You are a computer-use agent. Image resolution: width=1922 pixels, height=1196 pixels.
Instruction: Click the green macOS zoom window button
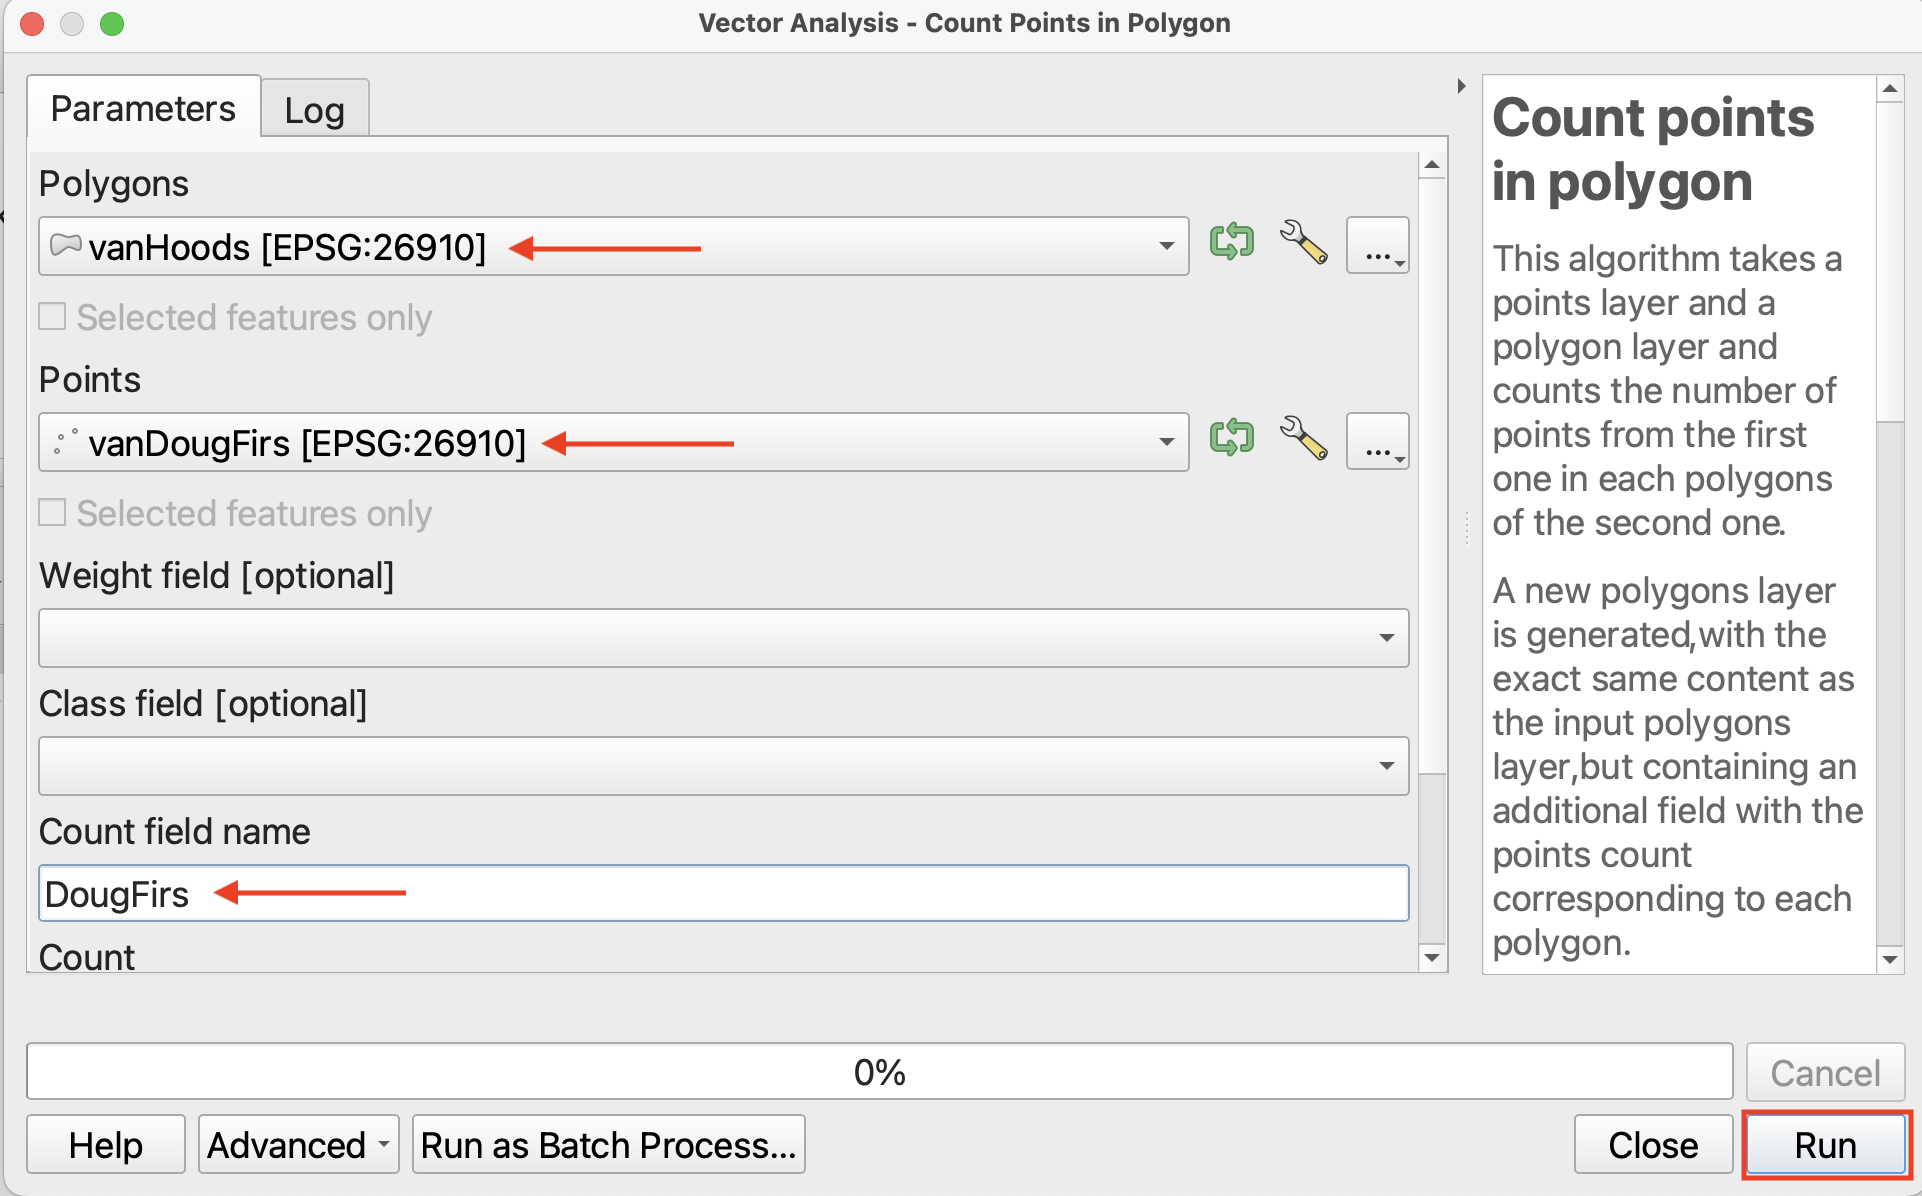[112, 23]
